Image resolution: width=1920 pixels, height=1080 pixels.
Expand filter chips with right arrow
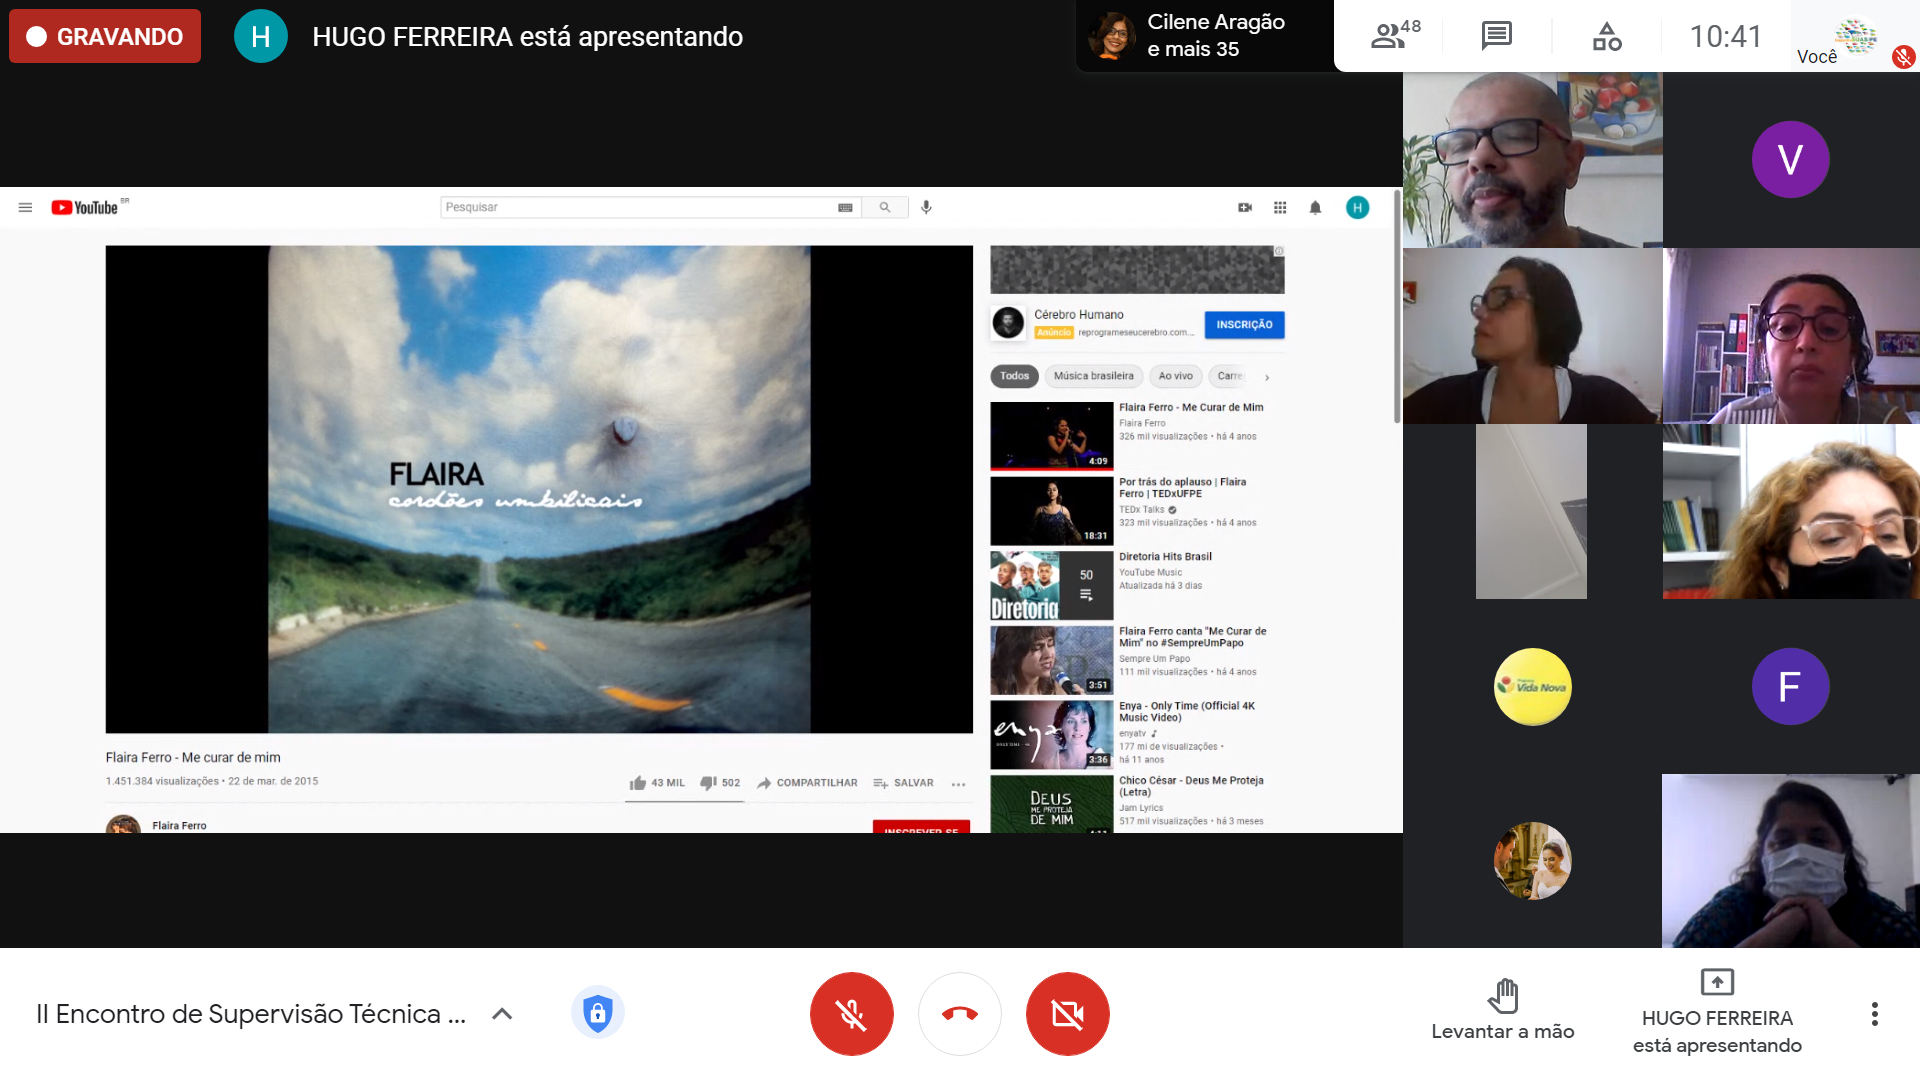point(1267,377)
